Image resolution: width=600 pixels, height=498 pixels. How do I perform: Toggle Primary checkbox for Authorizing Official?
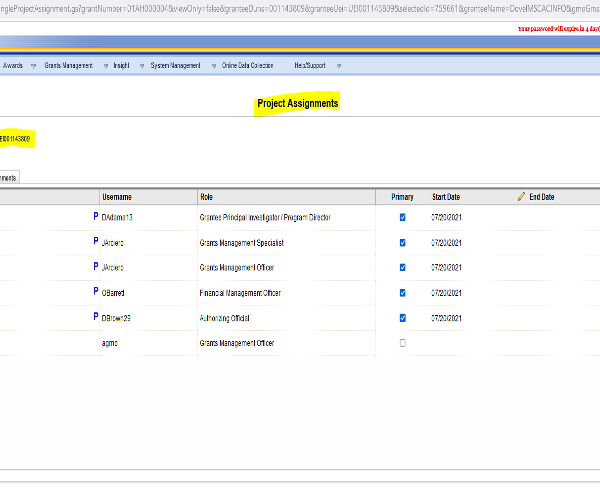(403, 318)
